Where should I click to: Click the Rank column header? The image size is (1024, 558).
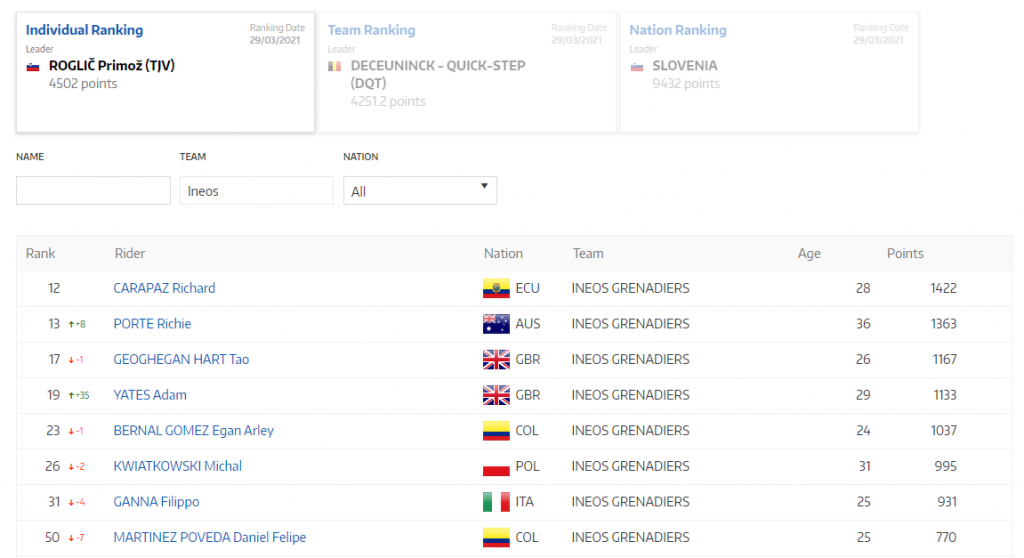(41, 254)
